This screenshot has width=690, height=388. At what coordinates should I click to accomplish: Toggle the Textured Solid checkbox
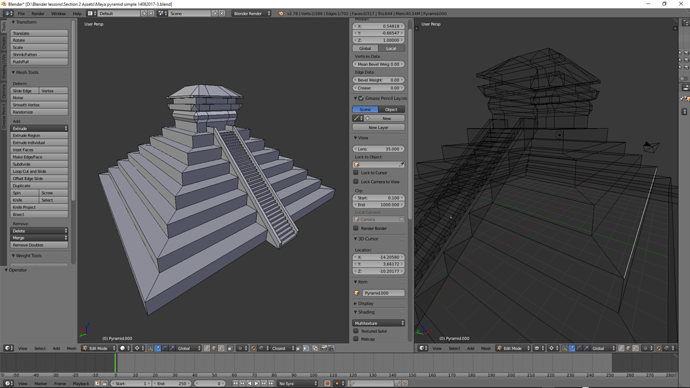point(356,331)
